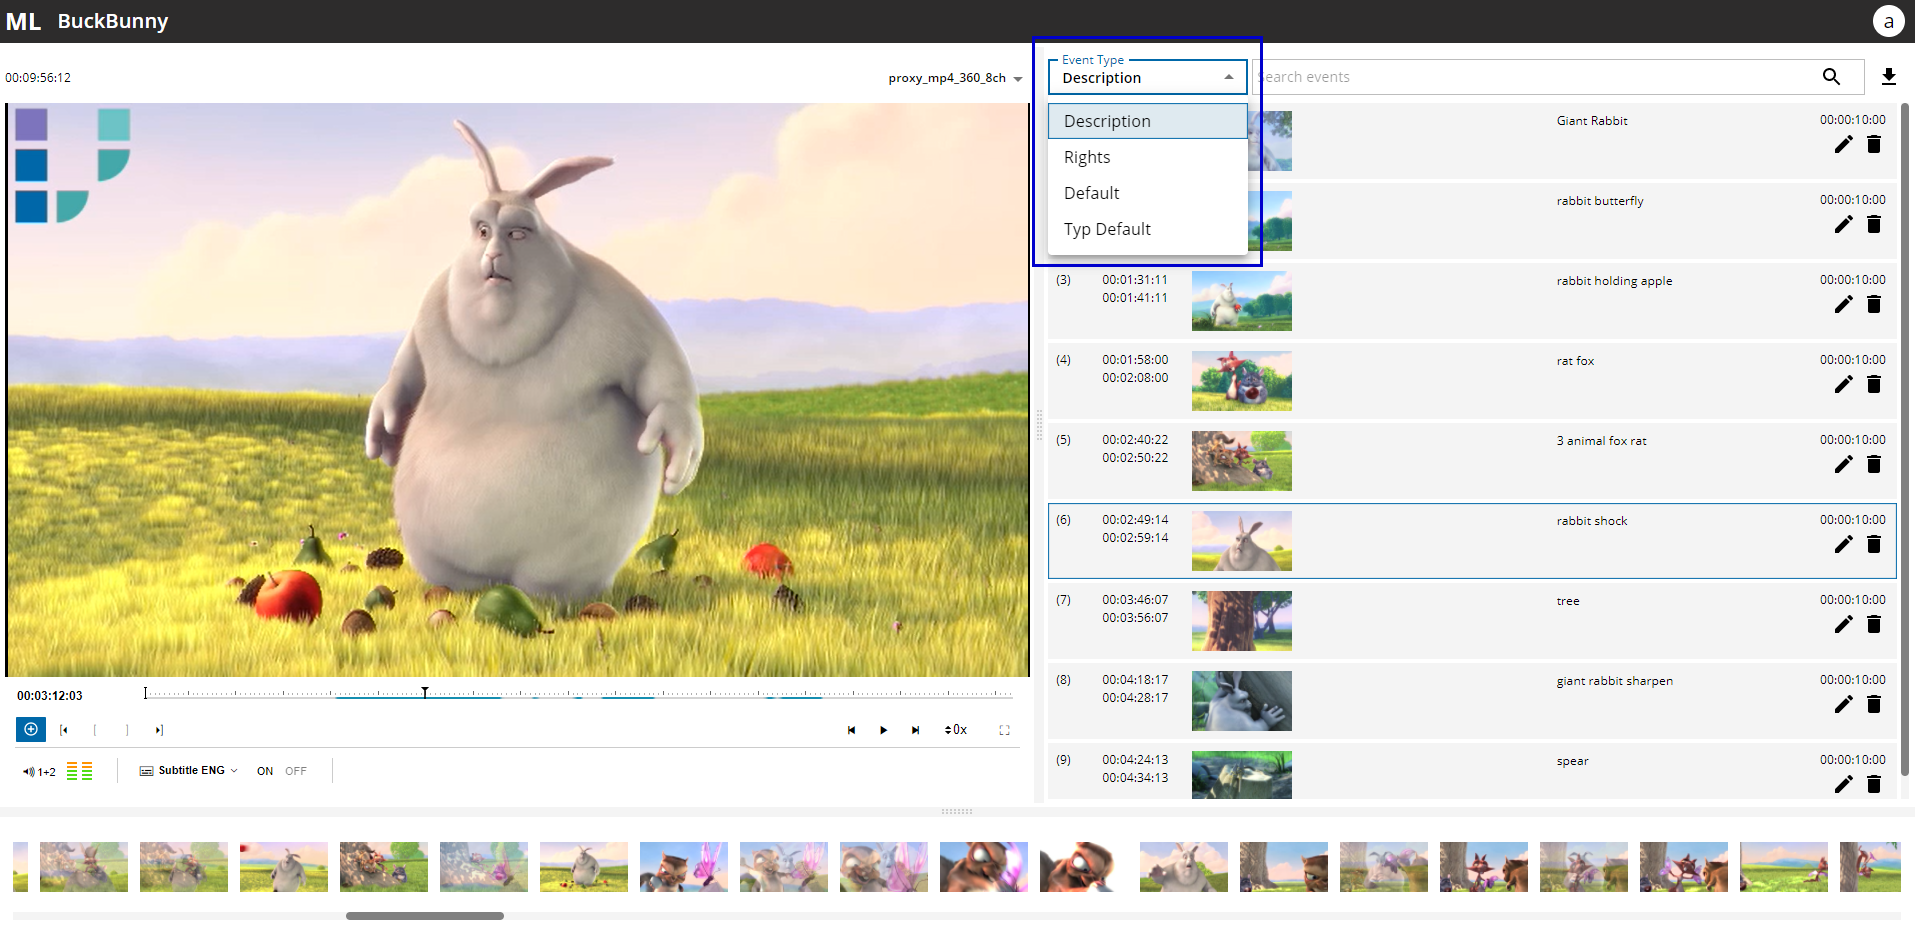Delete the rabbit holding apple event
The width and height of the screenshot is (1915, 932).
tap(1874, 304)
